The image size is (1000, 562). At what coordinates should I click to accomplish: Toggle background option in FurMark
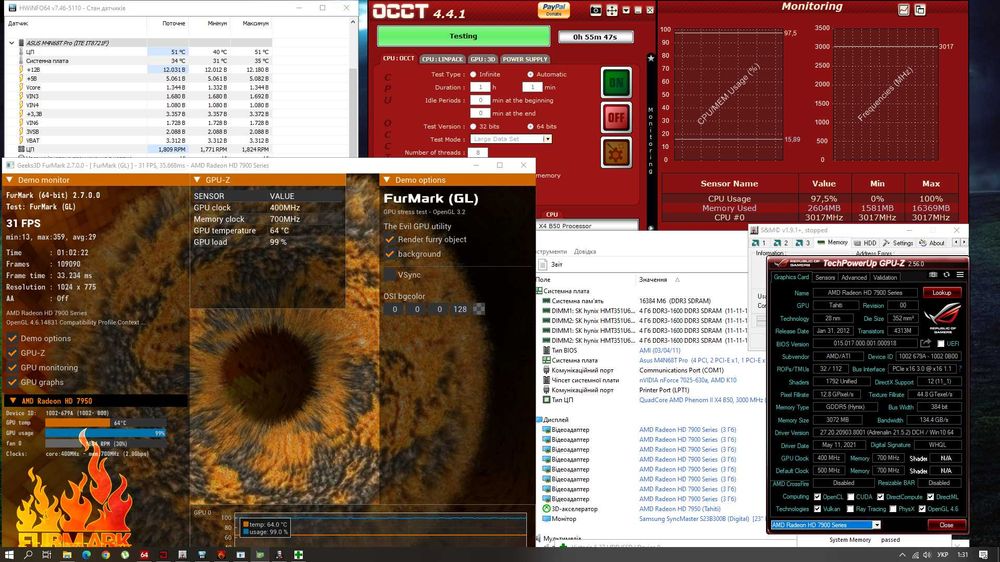tap(390, 254)
